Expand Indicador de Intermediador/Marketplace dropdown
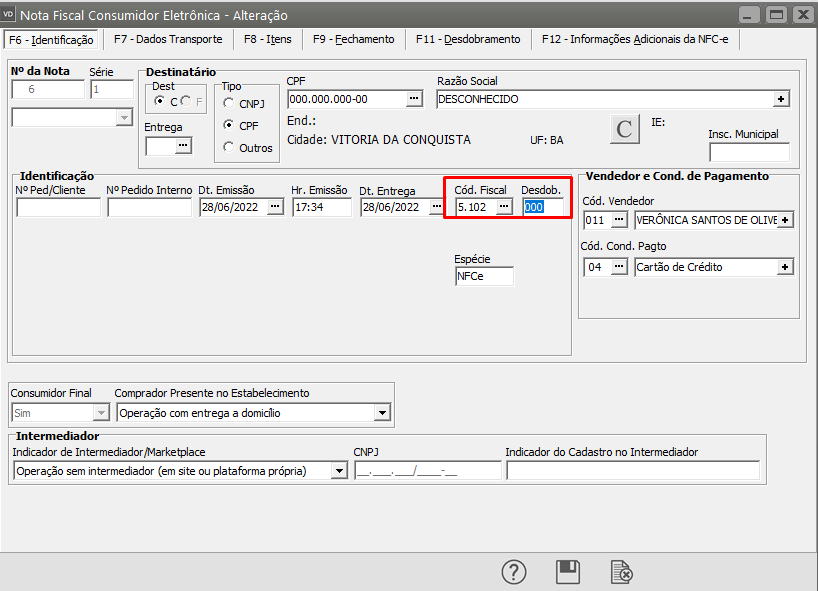 pos(339,471)
